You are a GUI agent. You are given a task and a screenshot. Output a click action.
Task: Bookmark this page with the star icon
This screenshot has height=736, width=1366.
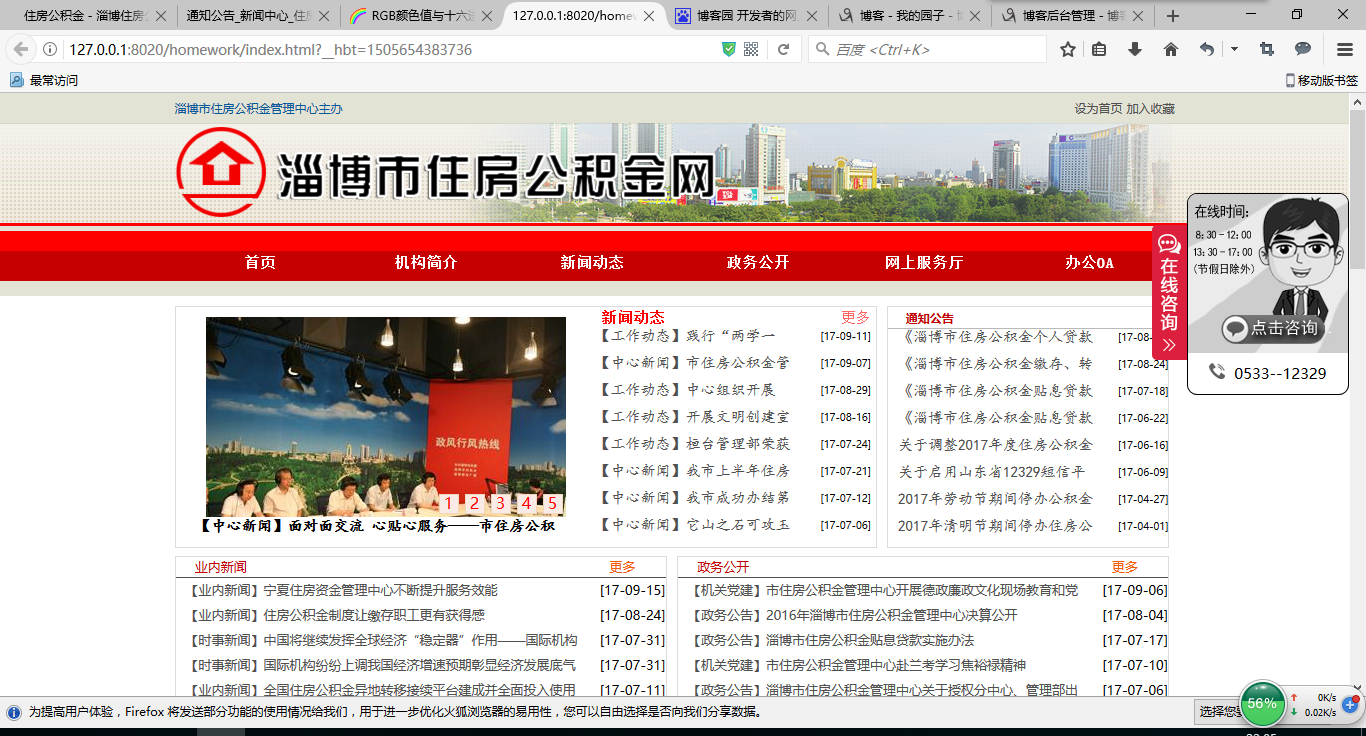[1068, 50]
